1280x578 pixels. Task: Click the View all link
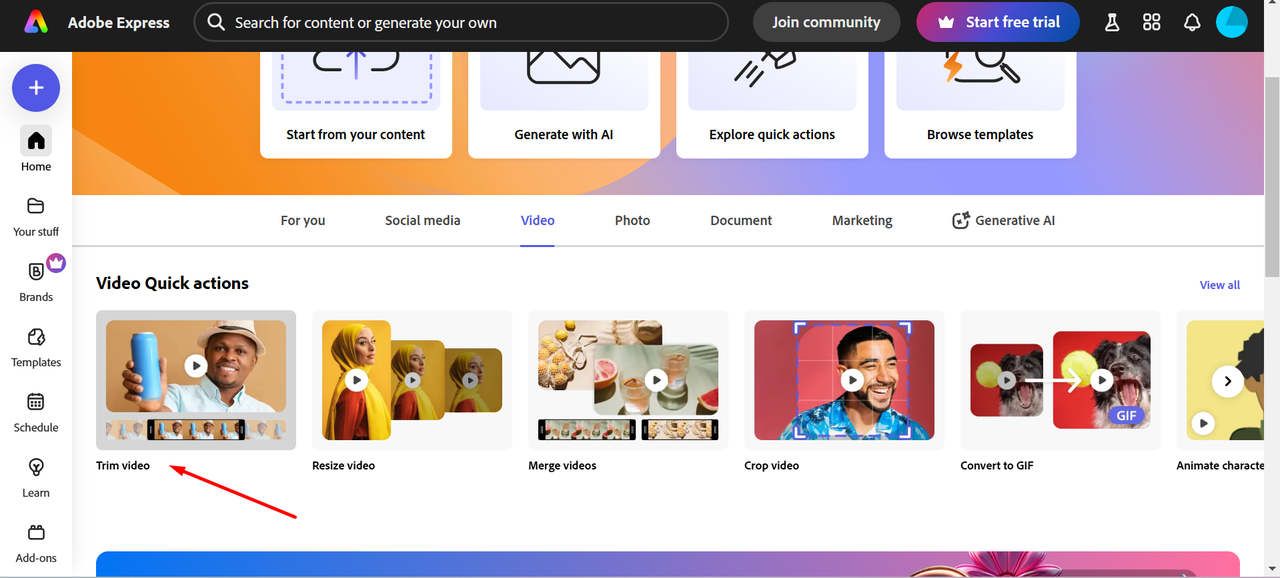point(1220,285)
